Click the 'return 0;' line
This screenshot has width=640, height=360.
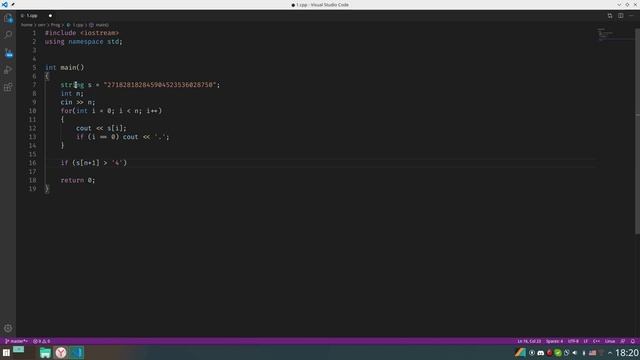(78, 180)
